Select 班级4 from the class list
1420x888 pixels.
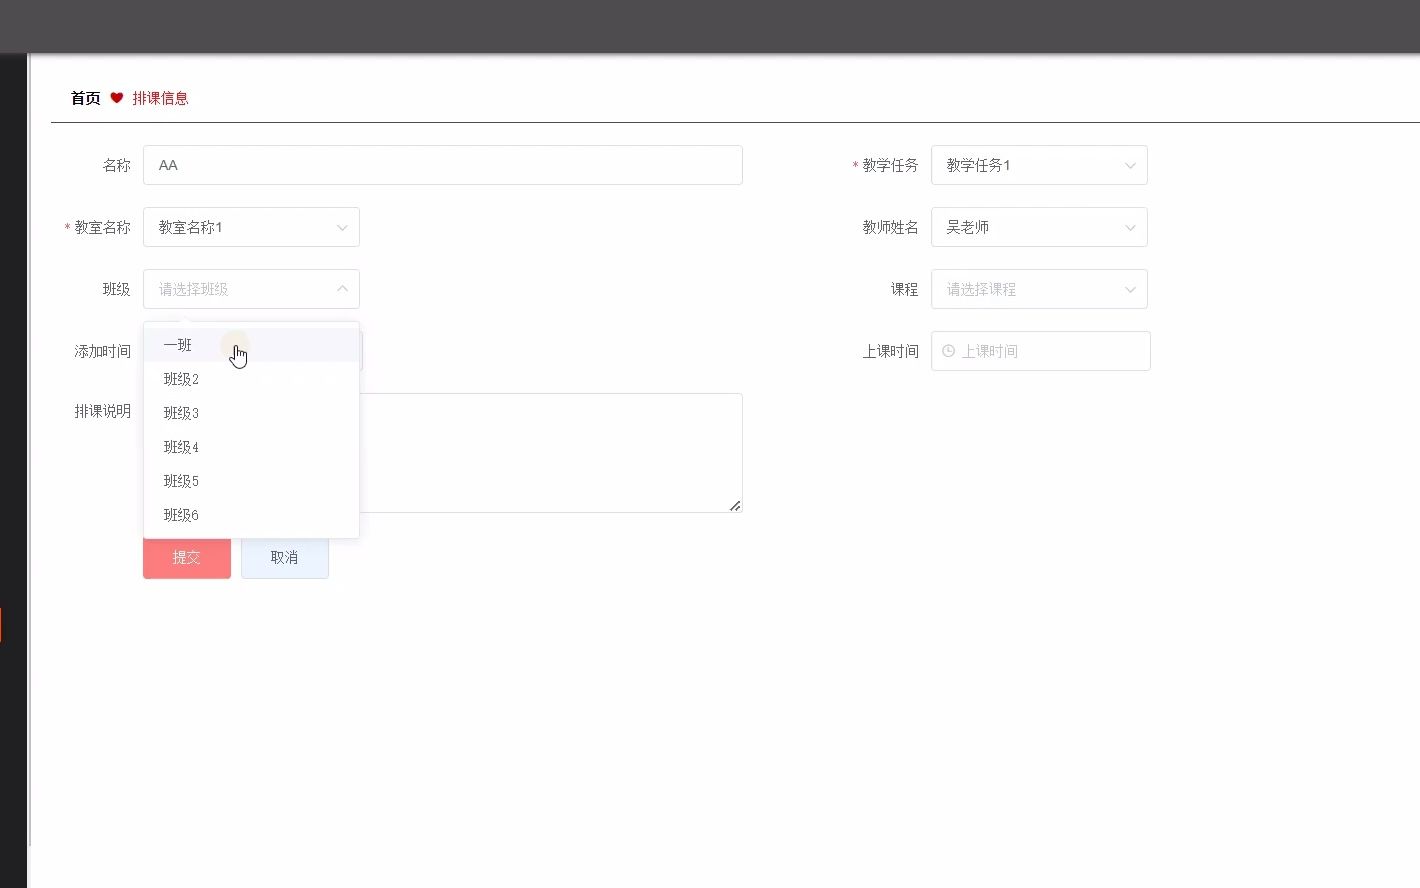(x=251, y=447)
